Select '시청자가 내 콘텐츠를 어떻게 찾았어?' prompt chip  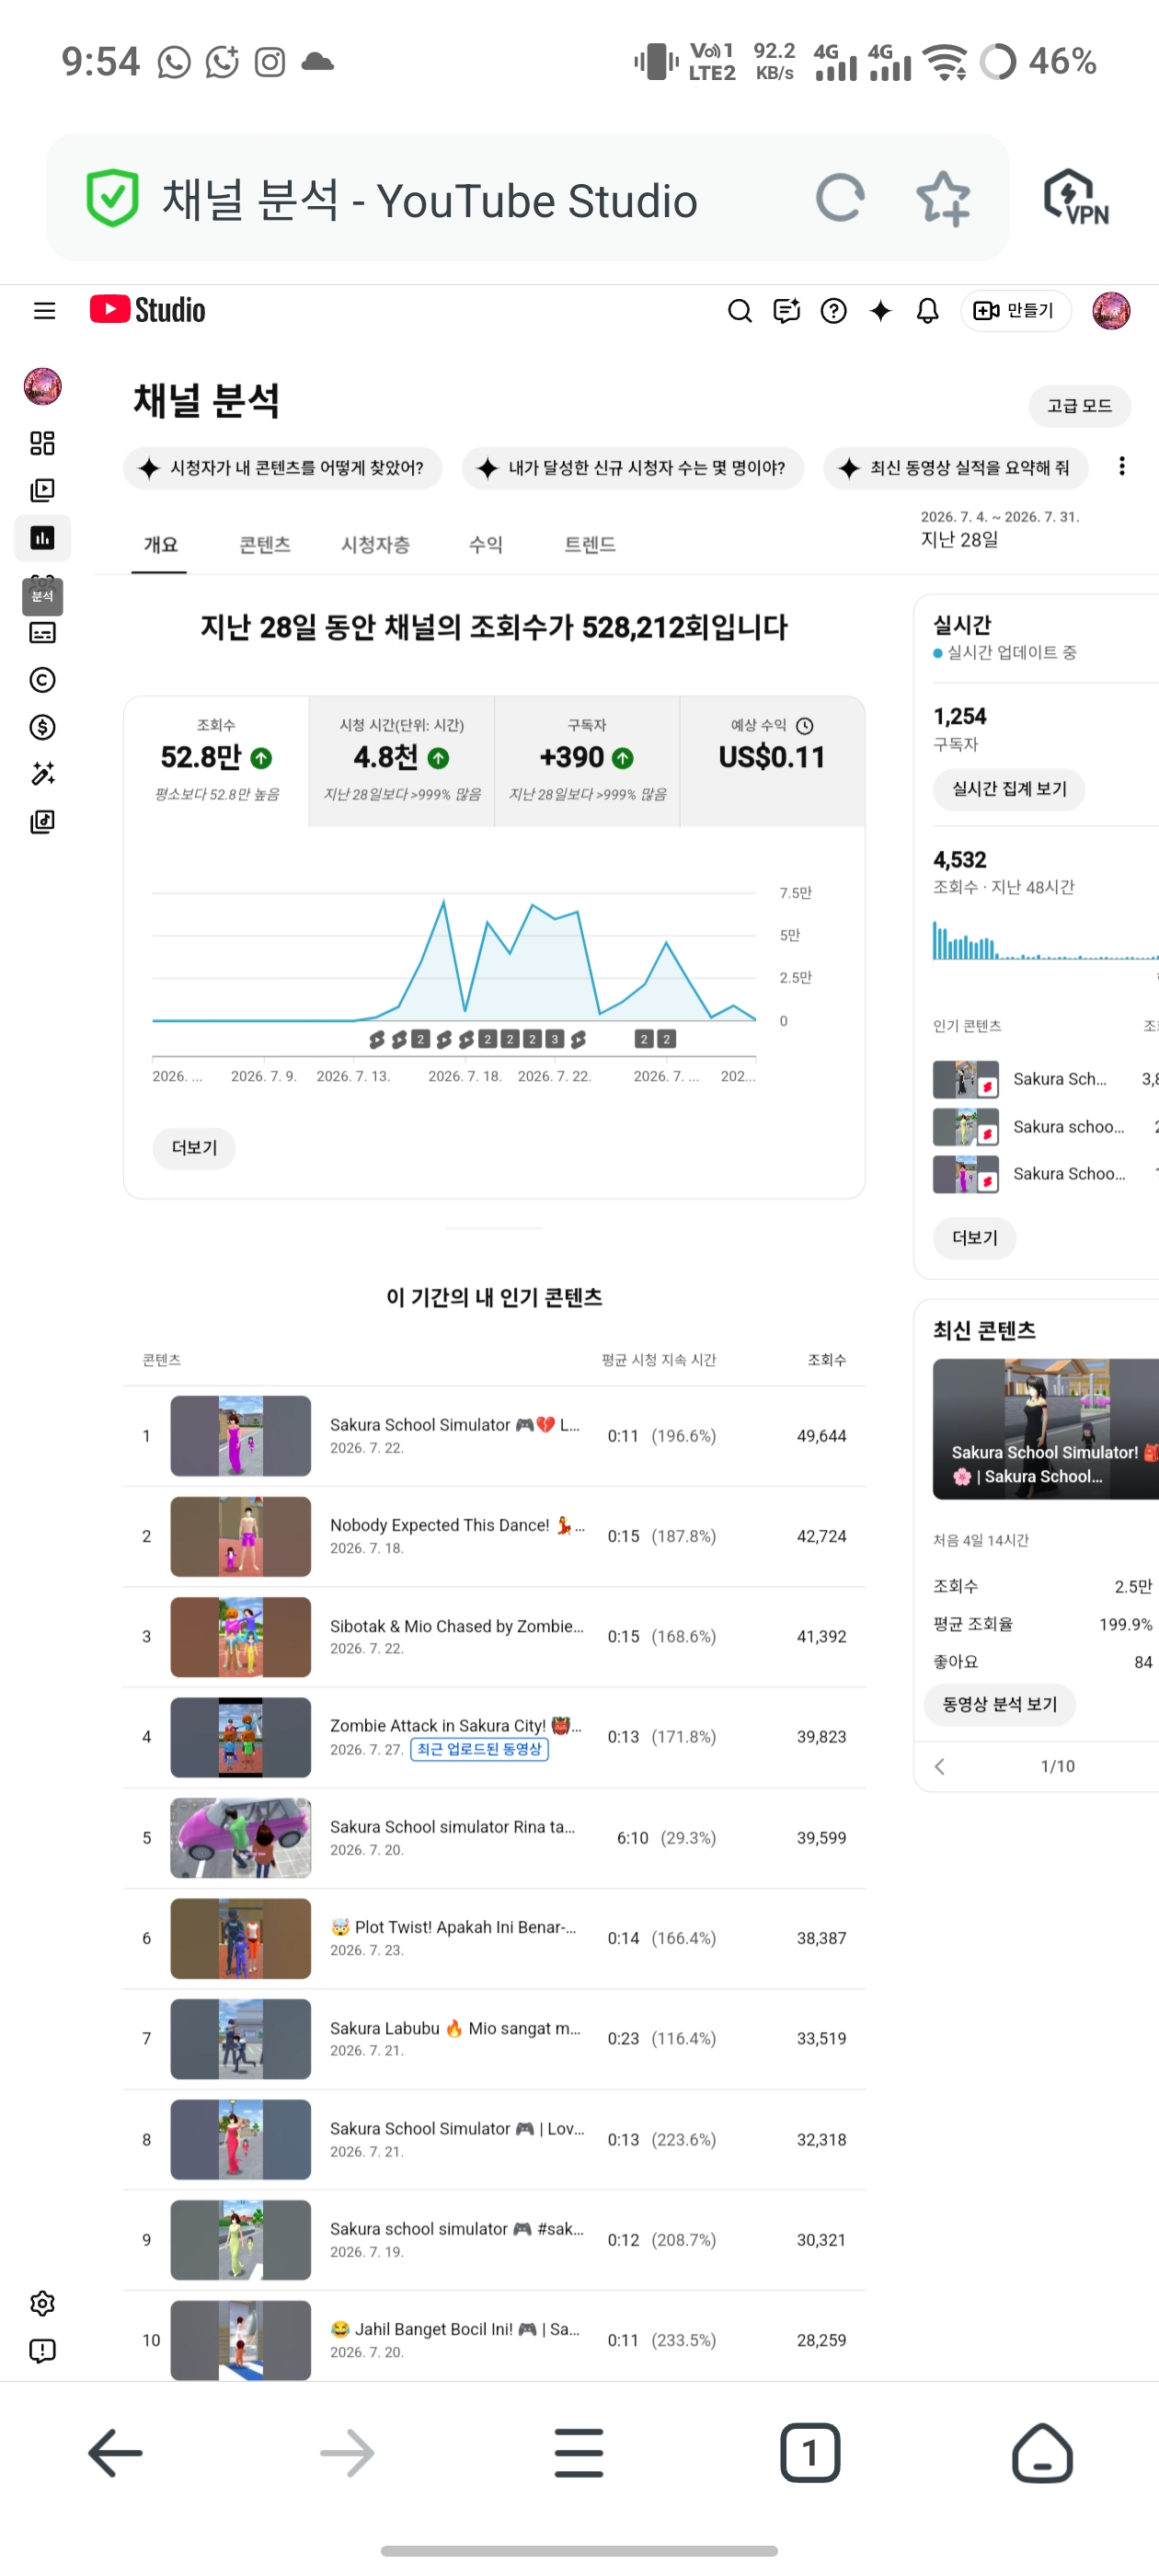283,468
